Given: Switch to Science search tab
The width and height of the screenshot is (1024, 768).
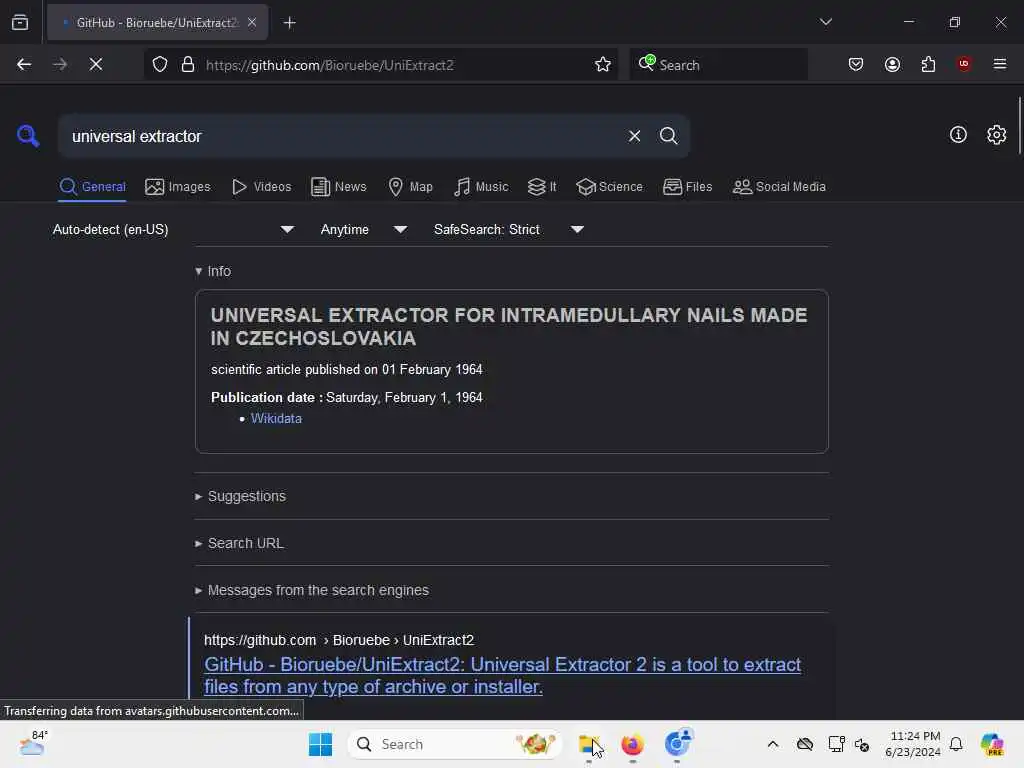Looking at the screenshot, I should pos(609,187).
